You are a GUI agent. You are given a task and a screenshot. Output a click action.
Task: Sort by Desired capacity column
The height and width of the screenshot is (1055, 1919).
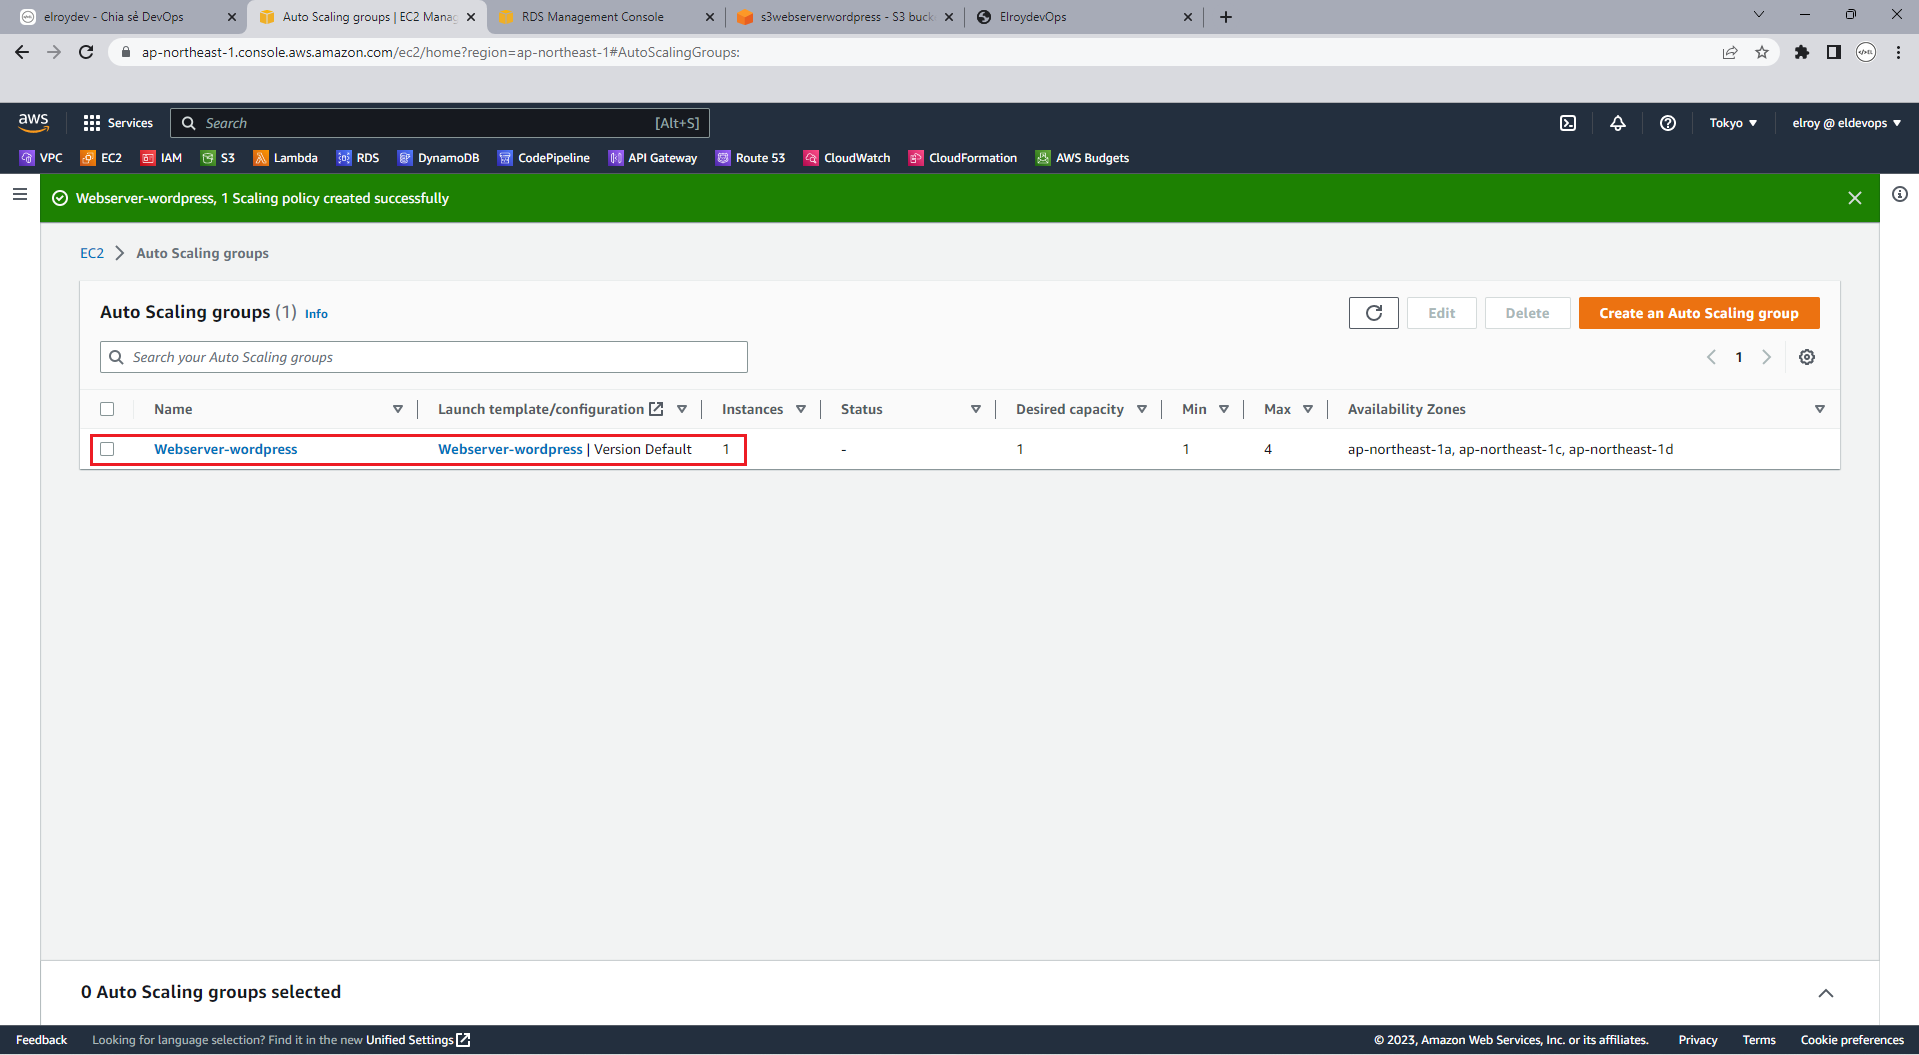coord(1142,409)
